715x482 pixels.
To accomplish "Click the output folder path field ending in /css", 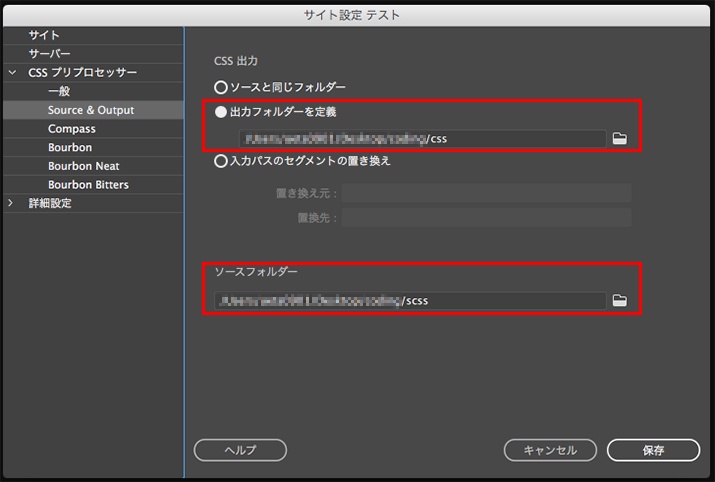I will click(x=410, y=138).
